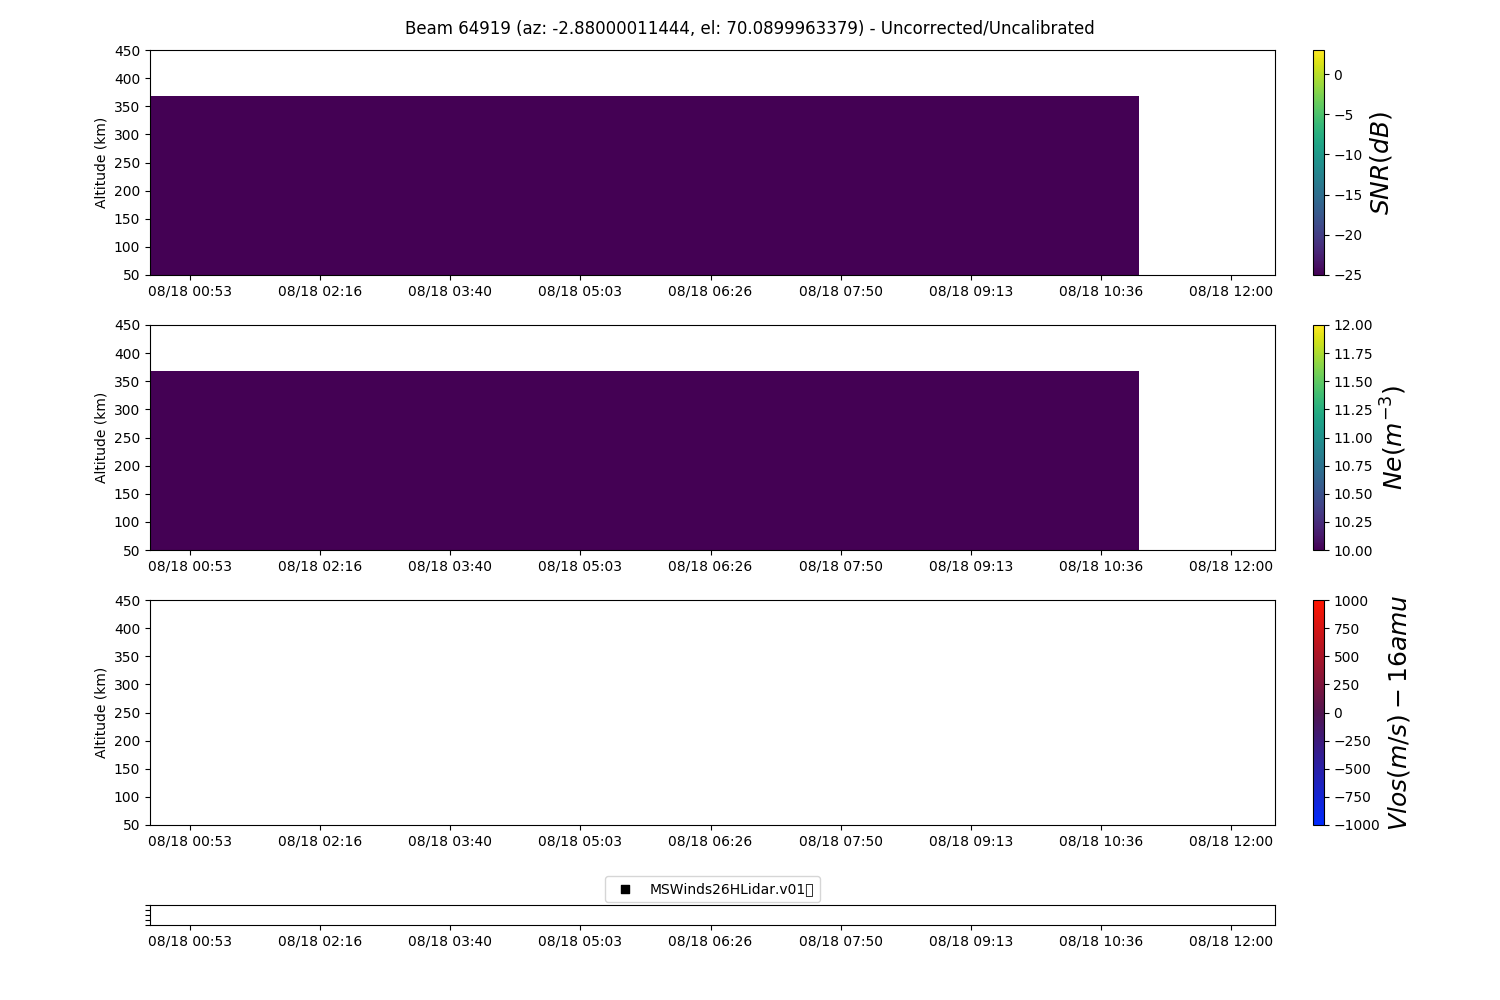This screenshot has width=1500, height=1000.
Task: Click the 0 tick on SNR colorbar
Action: 1338,75
